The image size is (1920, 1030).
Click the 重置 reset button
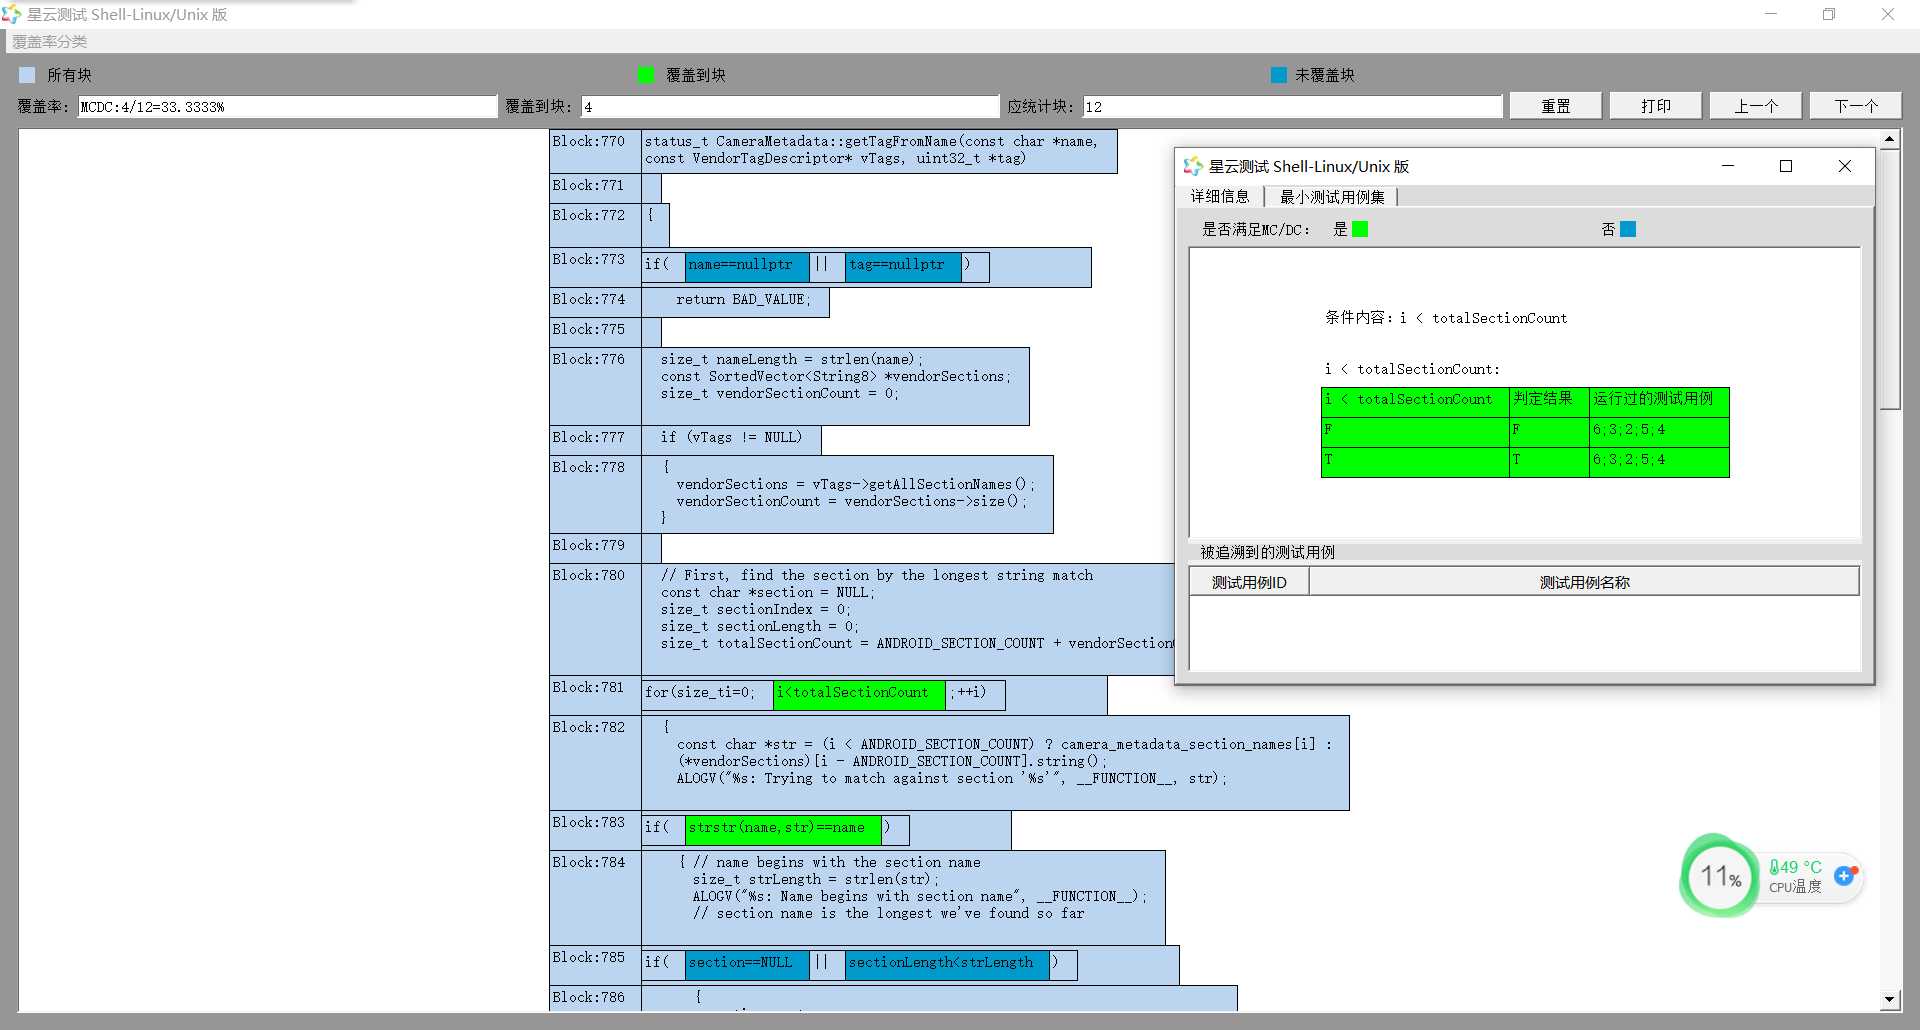point(1555,106)
